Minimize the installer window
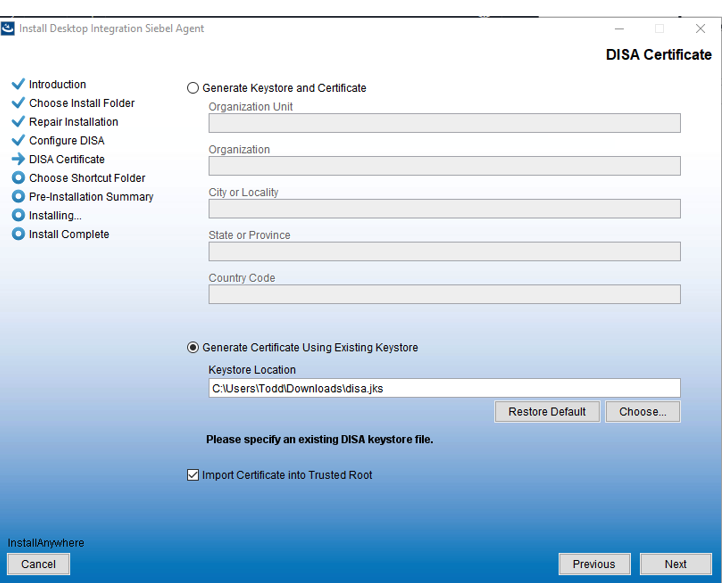This screenshot has height=583, width=723. coord(619,29)
